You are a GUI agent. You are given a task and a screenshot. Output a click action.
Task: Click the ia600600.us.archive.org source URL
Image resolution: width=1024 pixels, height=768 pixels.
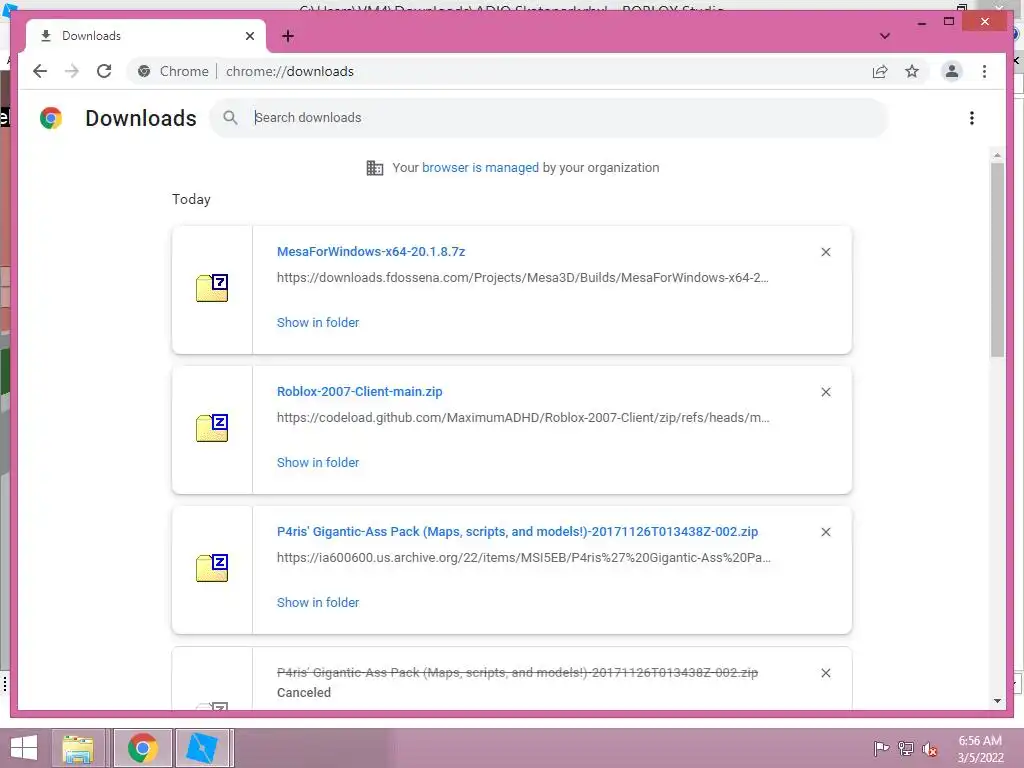pos(524,558)
